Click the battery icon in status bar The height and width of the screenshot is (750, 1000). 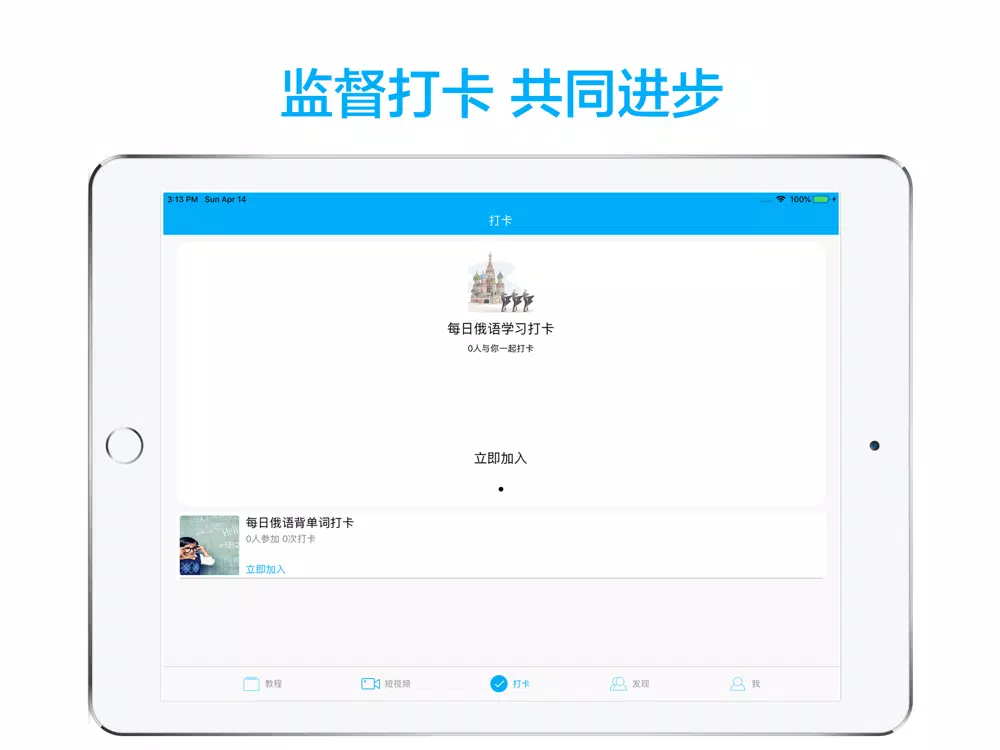tap(821, 199)
